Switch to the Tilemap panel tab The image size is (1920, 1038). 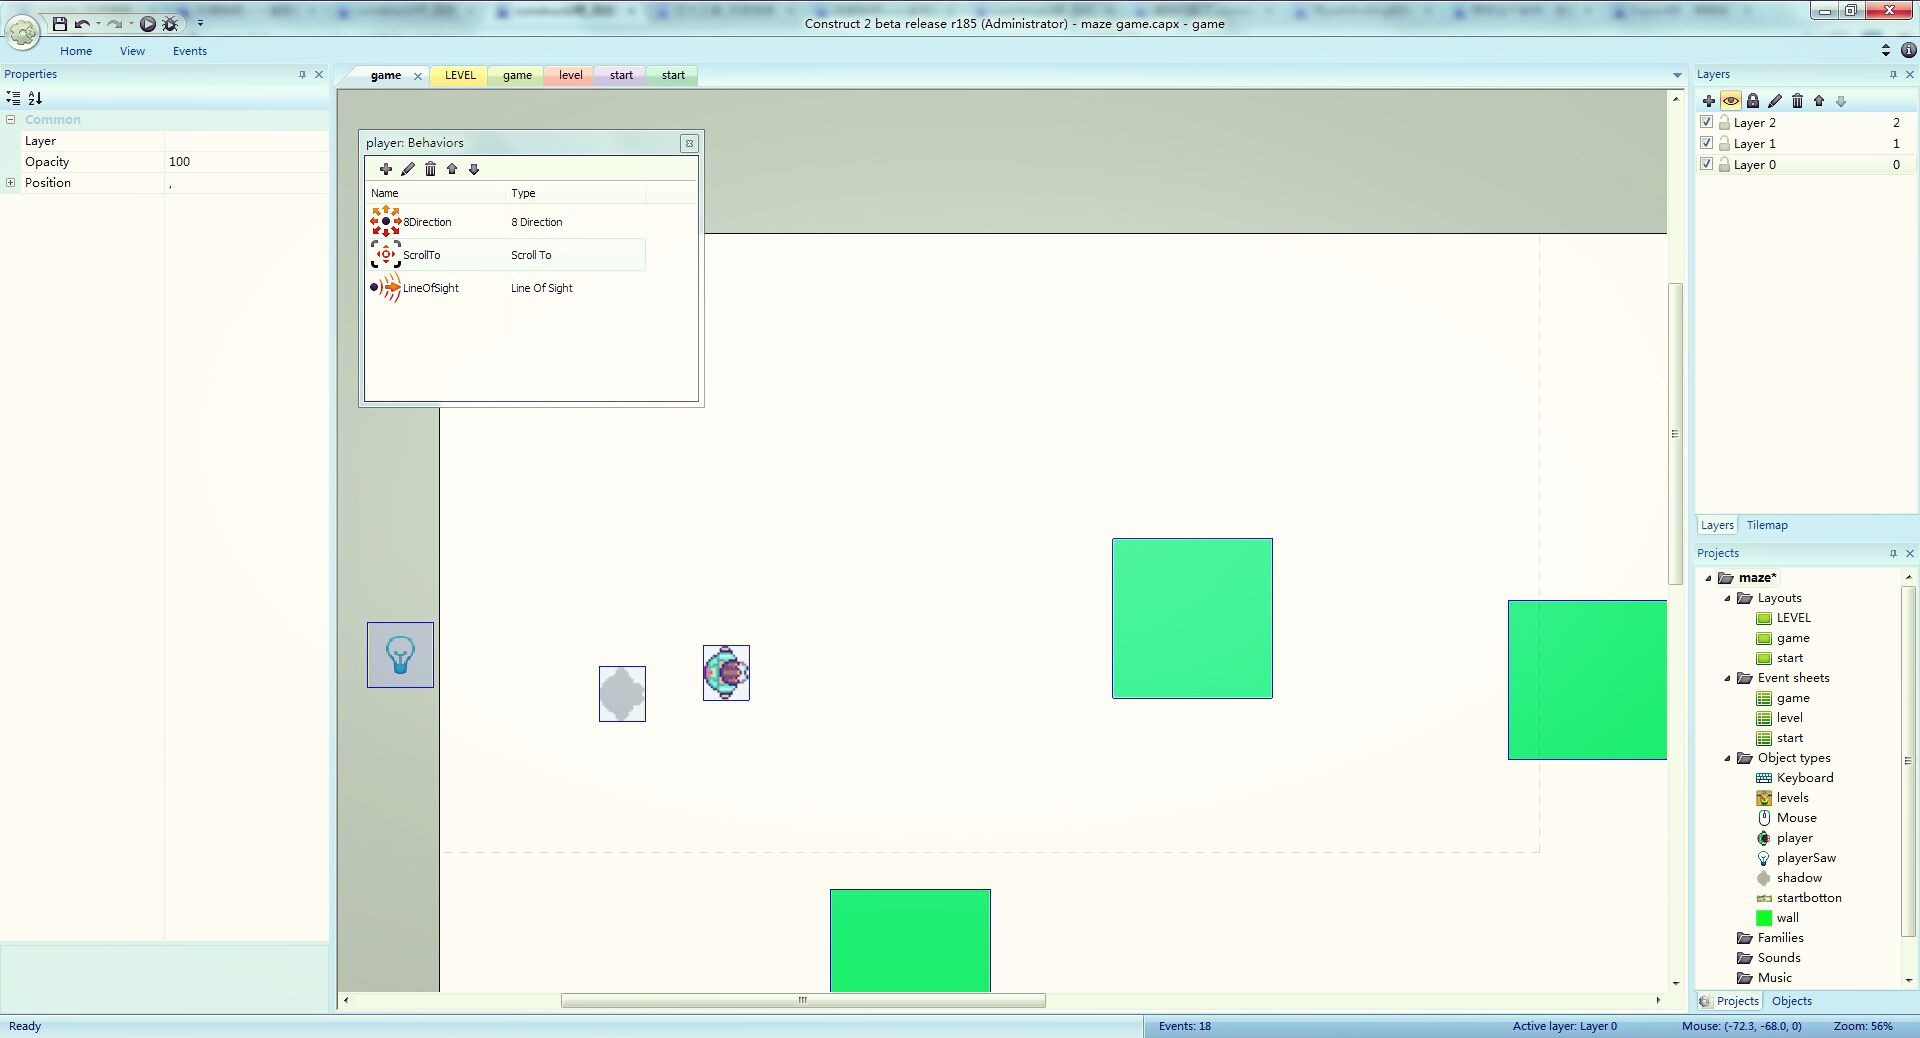[x=1767, y=525]
